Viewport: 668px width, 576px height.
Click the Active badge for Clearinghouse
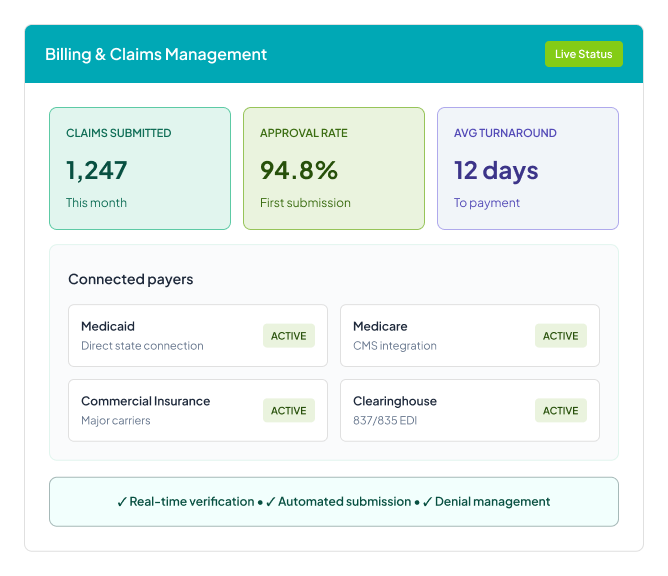click(561, 410)
